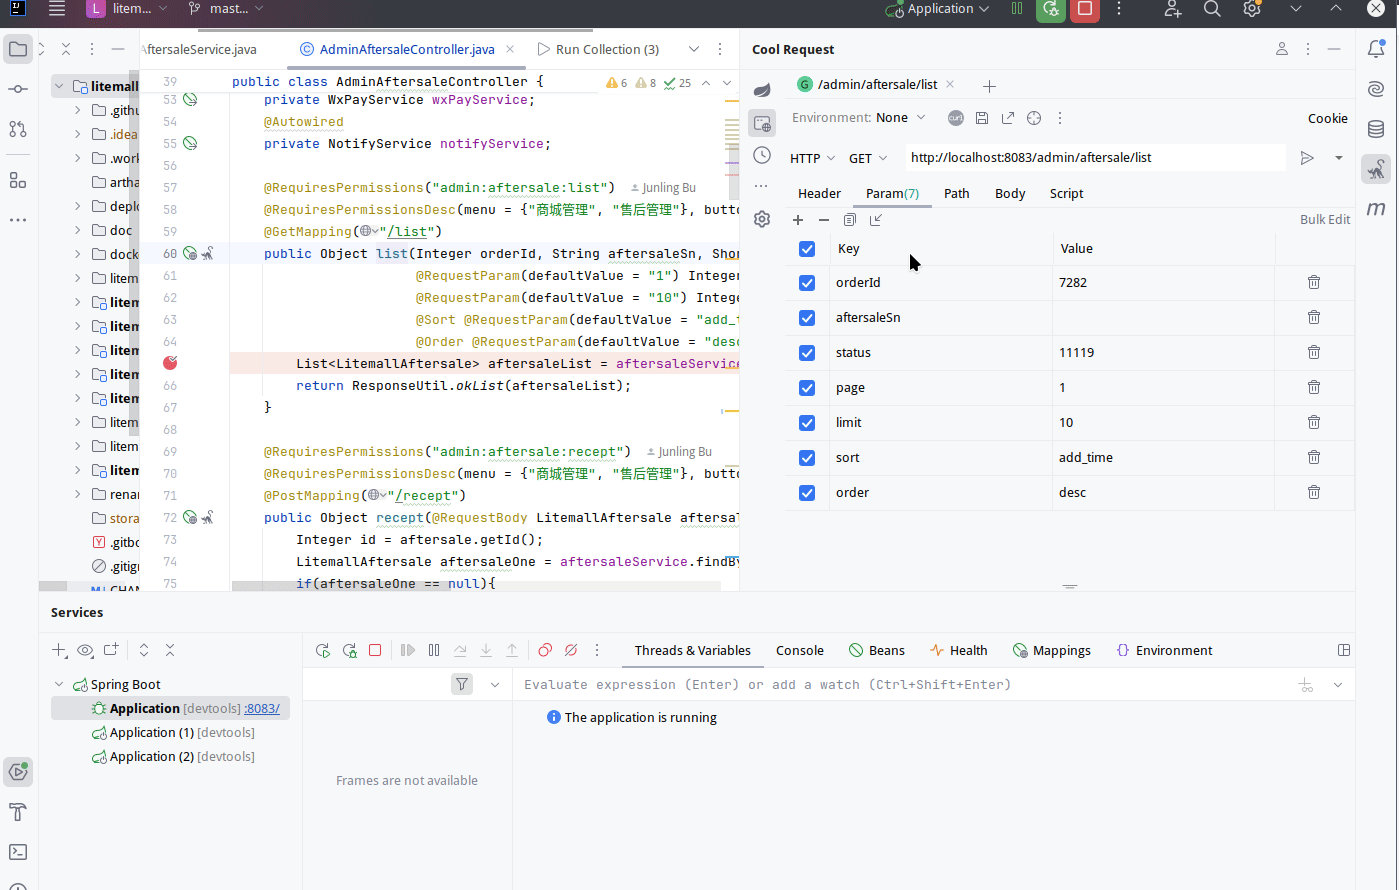Open dropdown arrow next to send button
1399x890 pixels.
1339,158
